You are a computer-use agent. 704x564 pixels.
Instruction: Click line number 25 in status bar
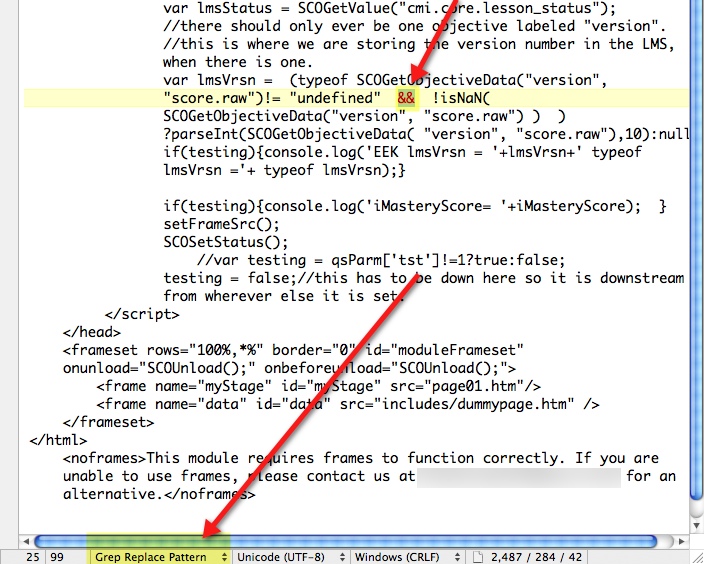pyautogui.click(x=33, y=556)
